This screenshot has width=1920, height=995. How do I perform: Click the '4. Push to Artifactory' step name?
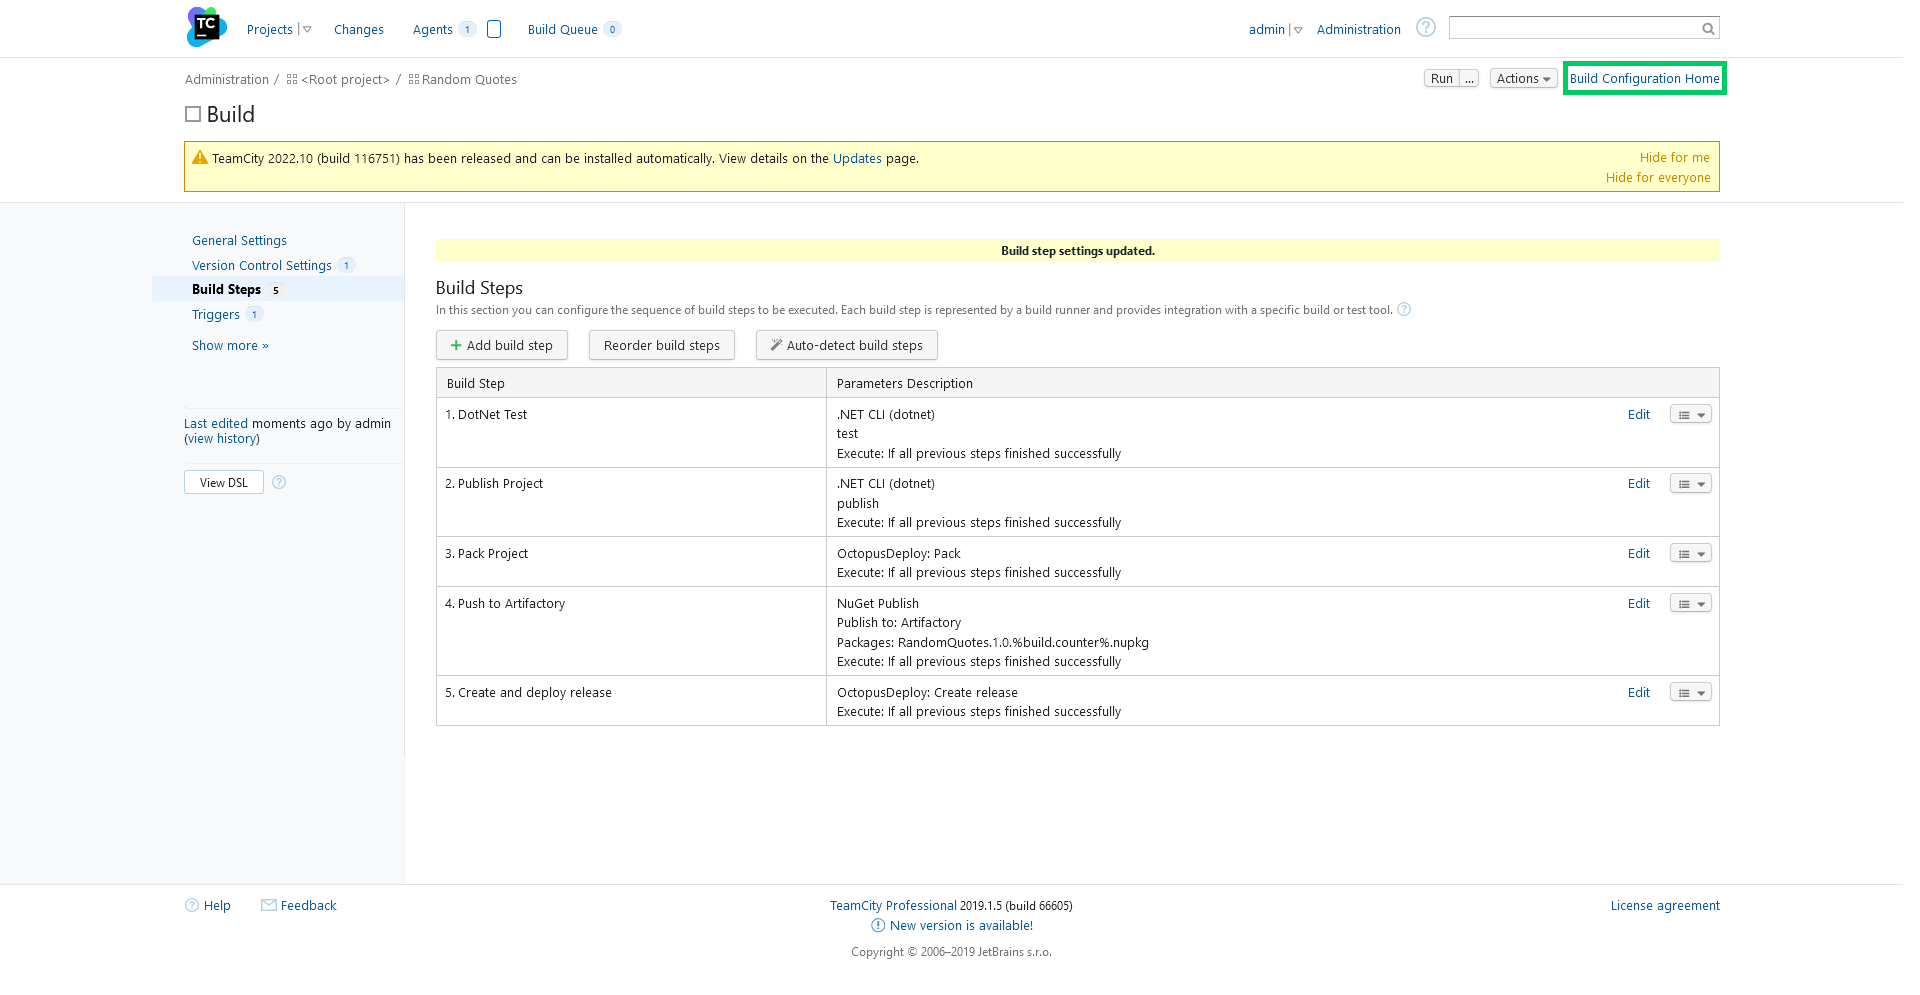(505, 603)
